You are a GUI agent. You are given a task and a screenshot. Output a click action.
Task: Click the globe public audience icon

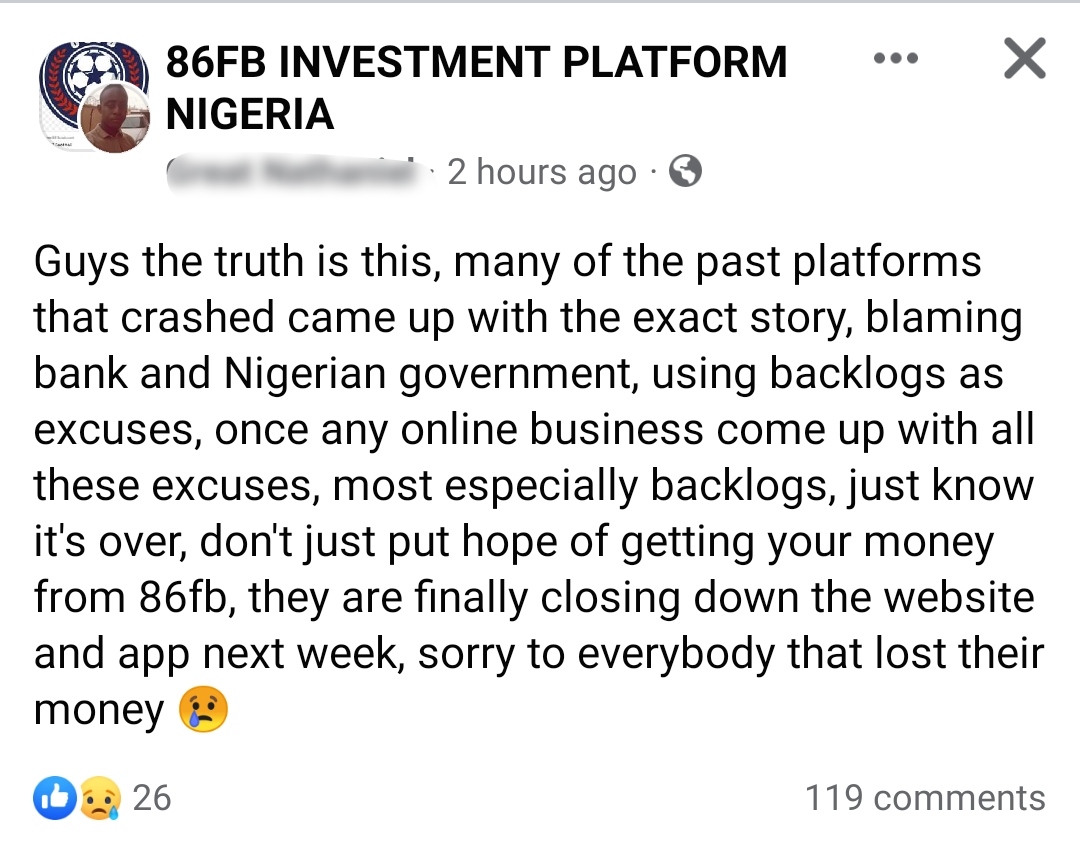click(685, 172)
